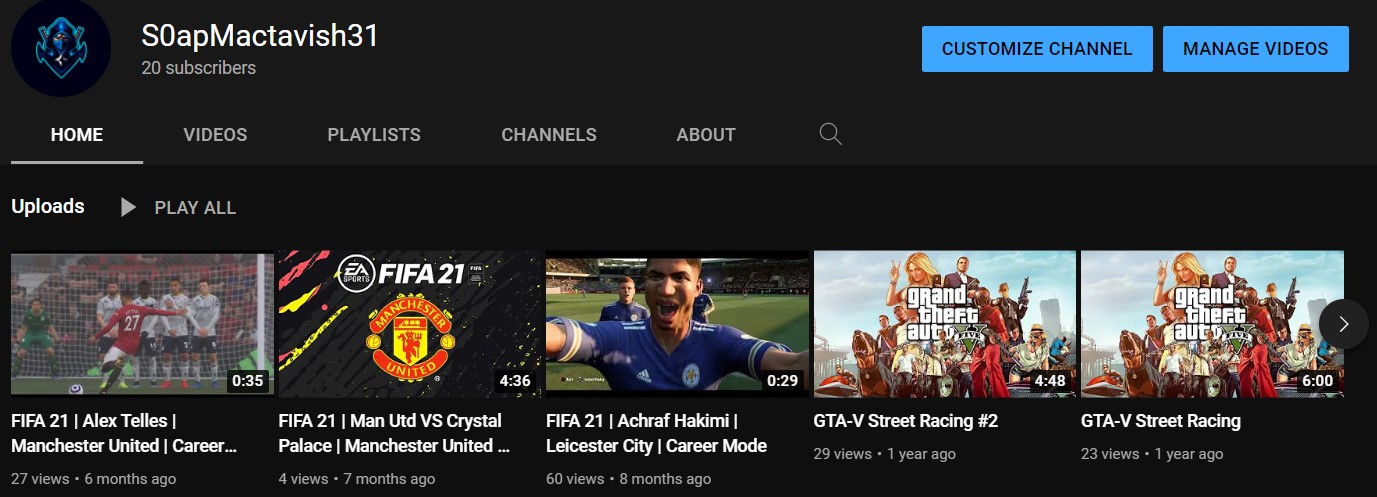1377x497 pixels.
Task: Show next uploads with right arrow
Action: (1344, 324)
